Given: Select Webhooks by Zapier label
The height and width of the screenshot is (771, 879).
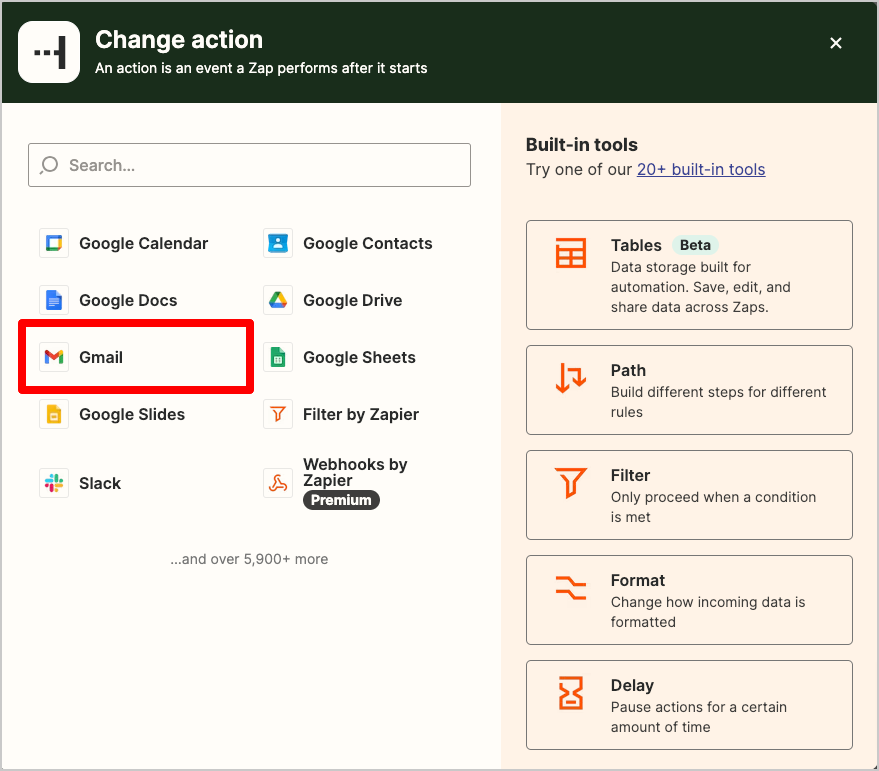Looking at the screenshot, I should click(x=355, y=472).
